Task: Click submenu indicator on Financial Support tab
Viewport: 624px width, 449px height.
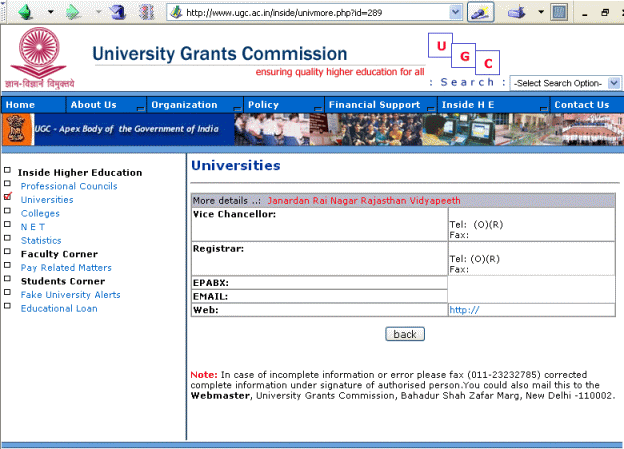Action: pyautogui.click(x=431, y=108)
